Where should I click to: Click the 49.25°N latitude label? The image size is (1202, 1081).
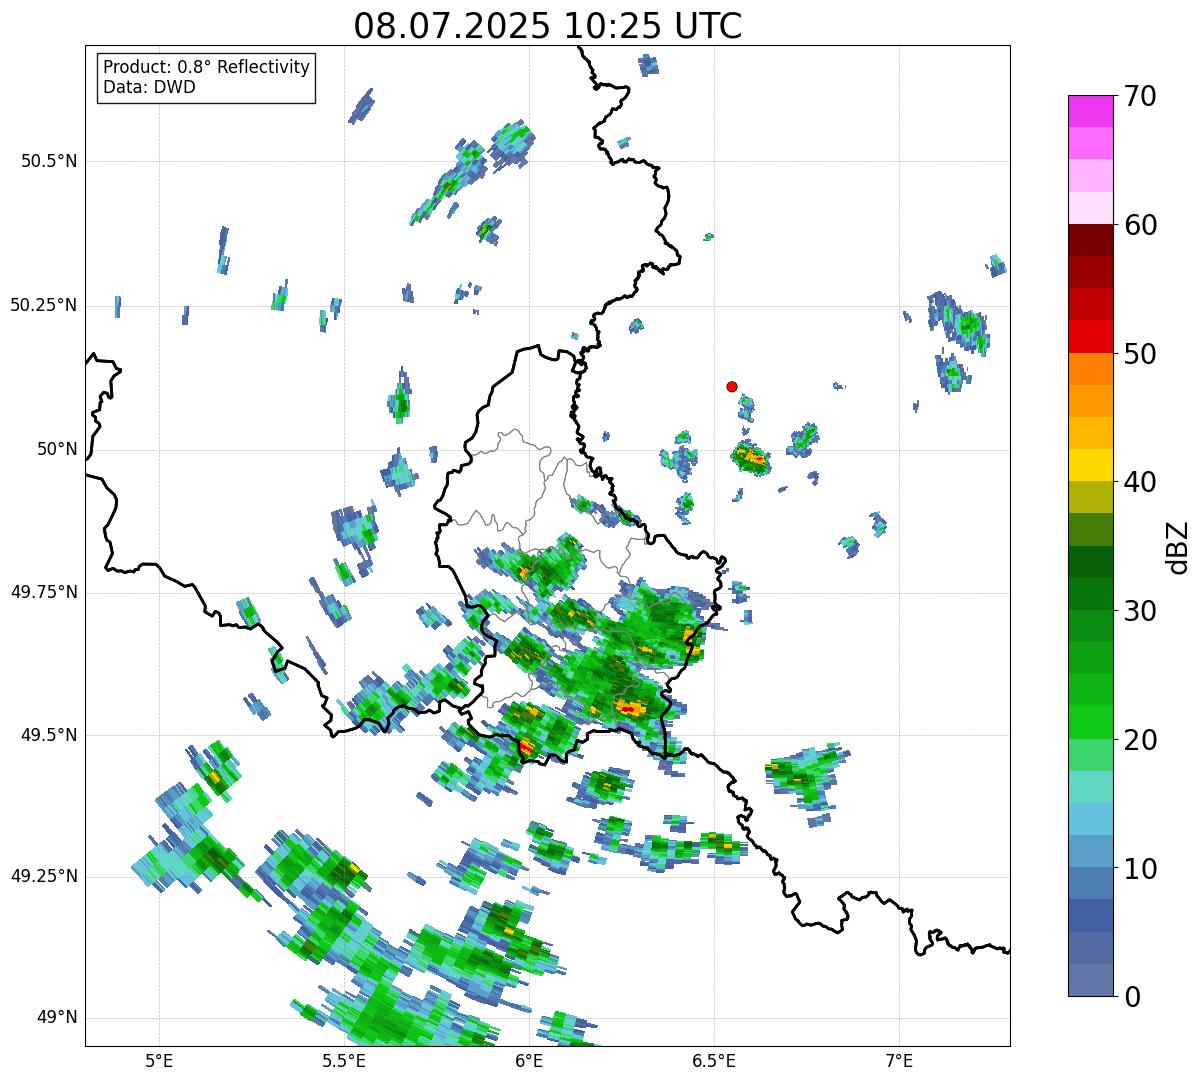click(44, 877)
